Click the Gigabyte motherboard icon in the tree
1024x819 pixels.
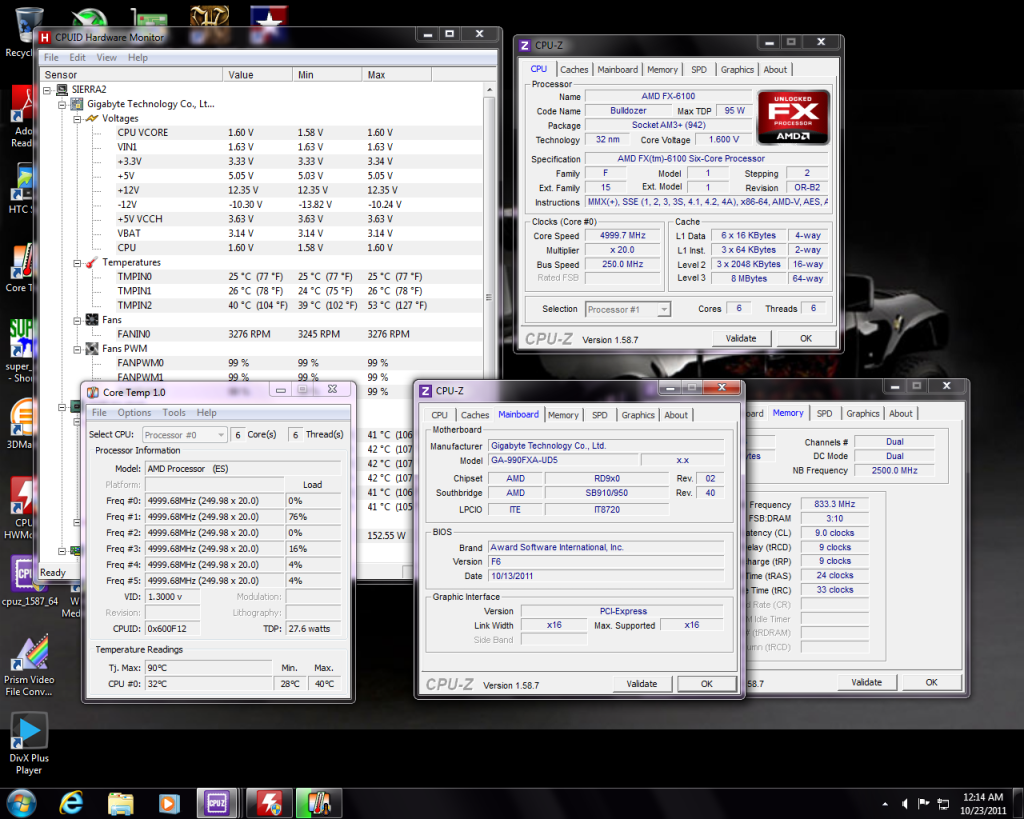[x=77, y=104]
